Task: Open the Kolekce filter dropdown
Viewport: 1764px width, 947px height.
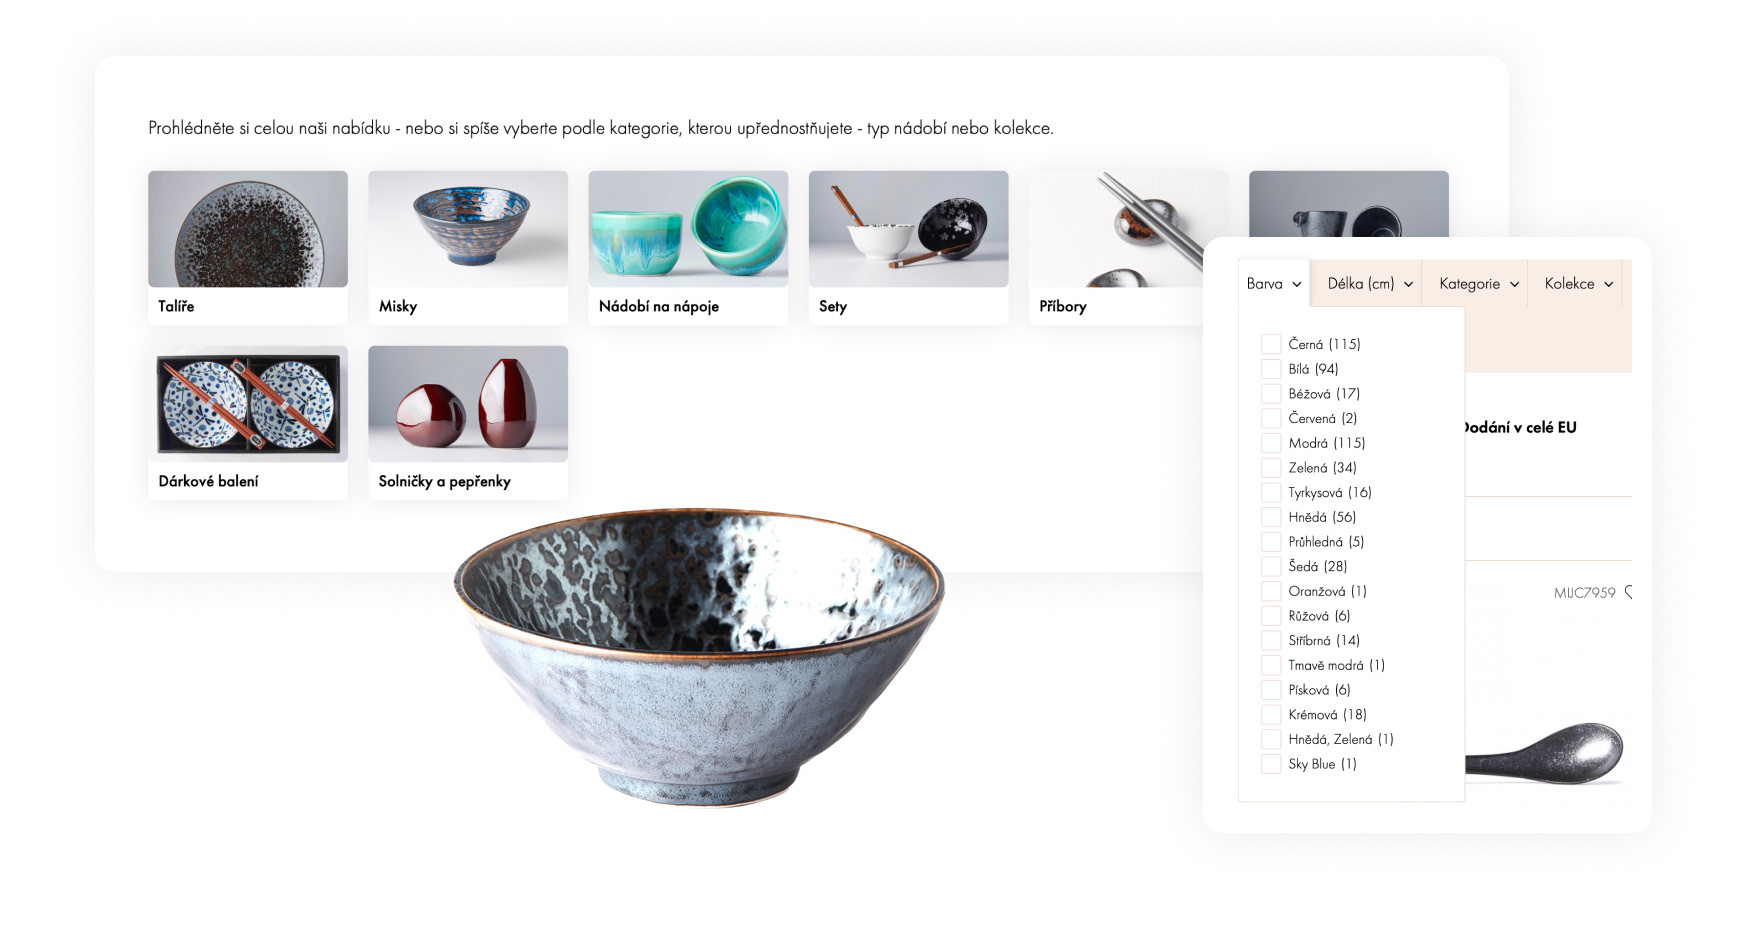Action: (1578, 284)
